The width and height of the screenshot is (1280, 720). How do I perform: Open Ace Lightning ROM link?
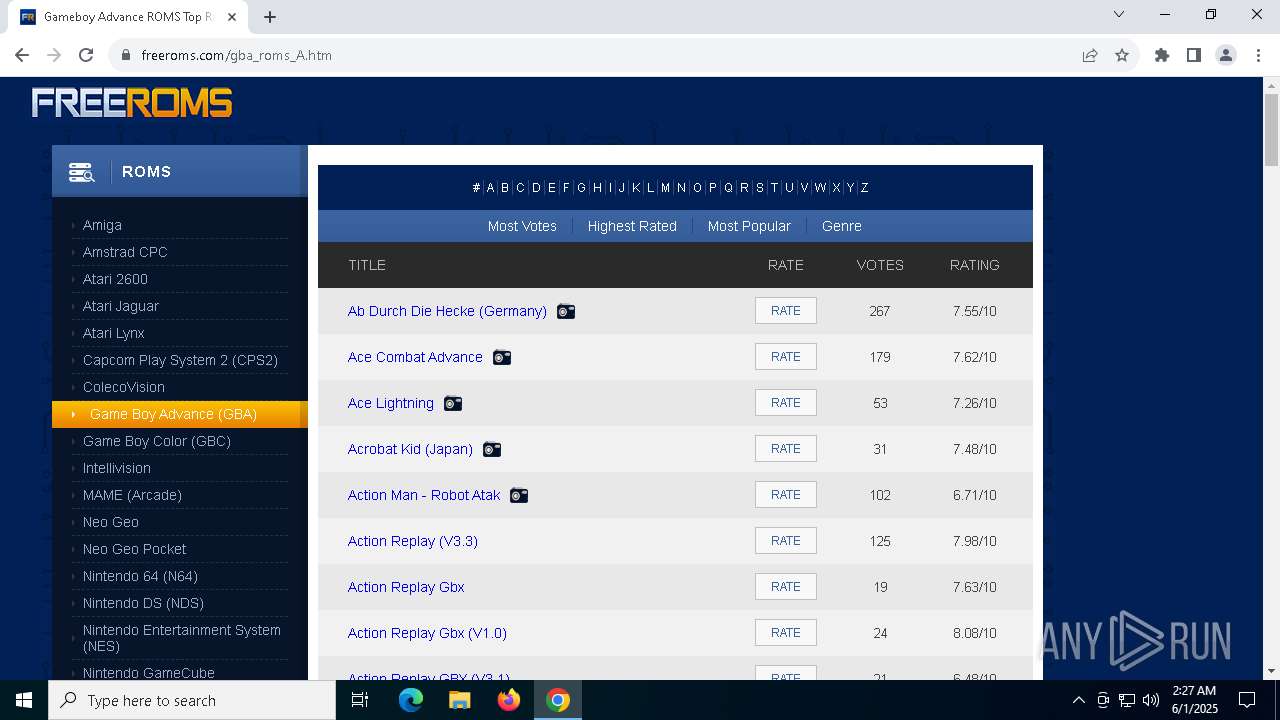click(x=391, y=403)
